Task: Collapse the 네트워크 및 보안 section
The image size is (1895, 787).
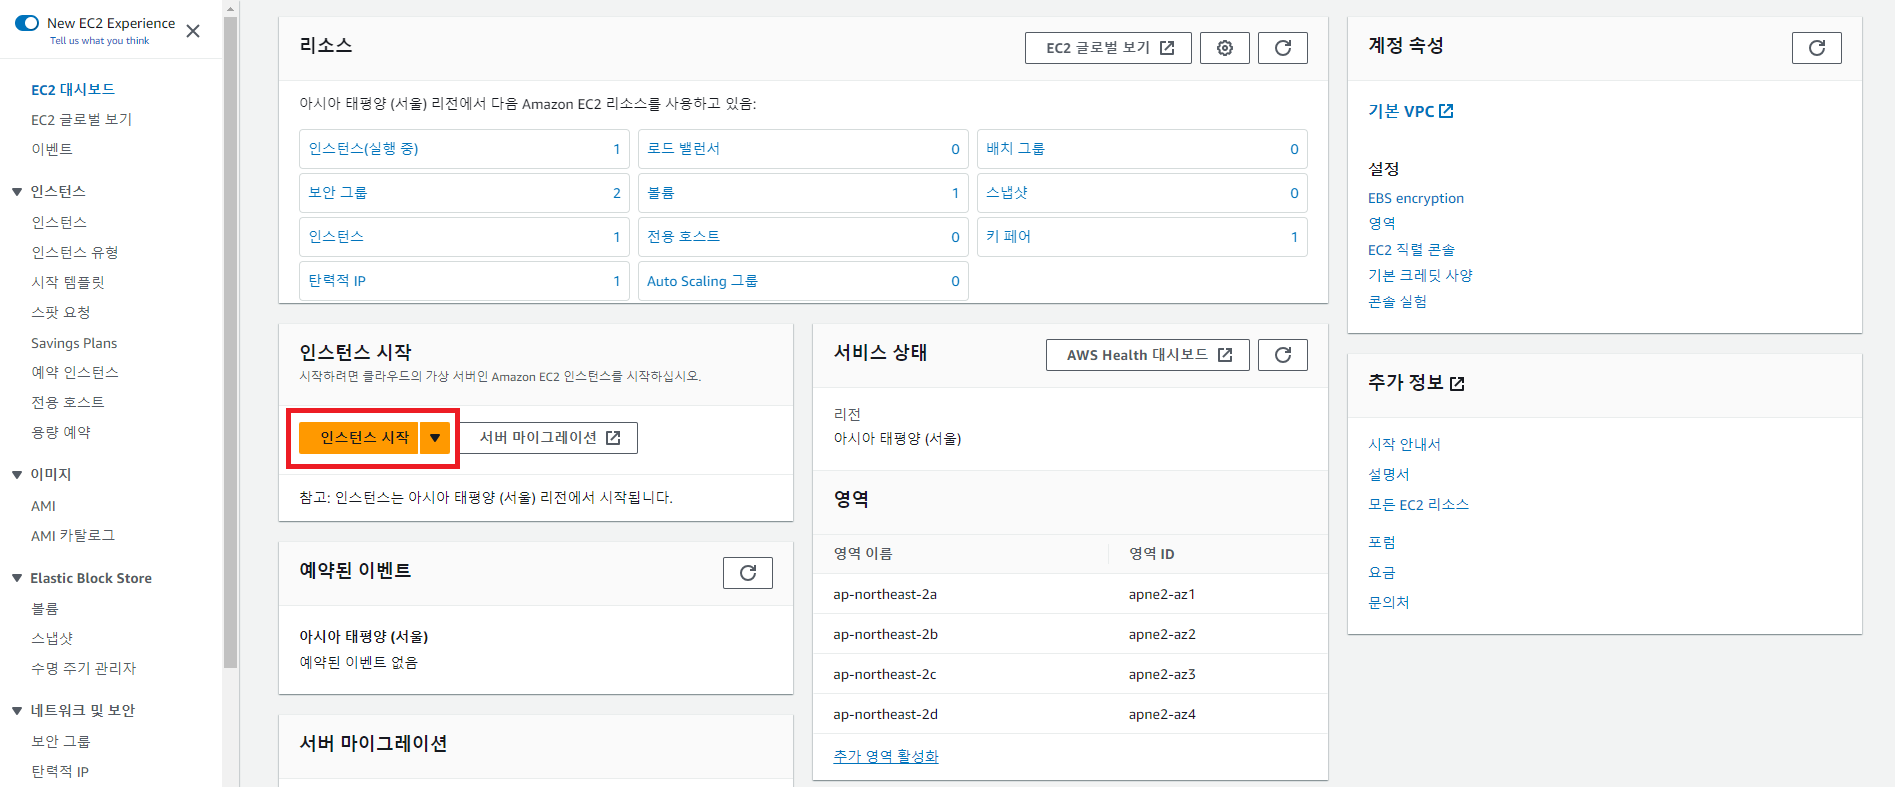Action: click(x=17, y=710)
